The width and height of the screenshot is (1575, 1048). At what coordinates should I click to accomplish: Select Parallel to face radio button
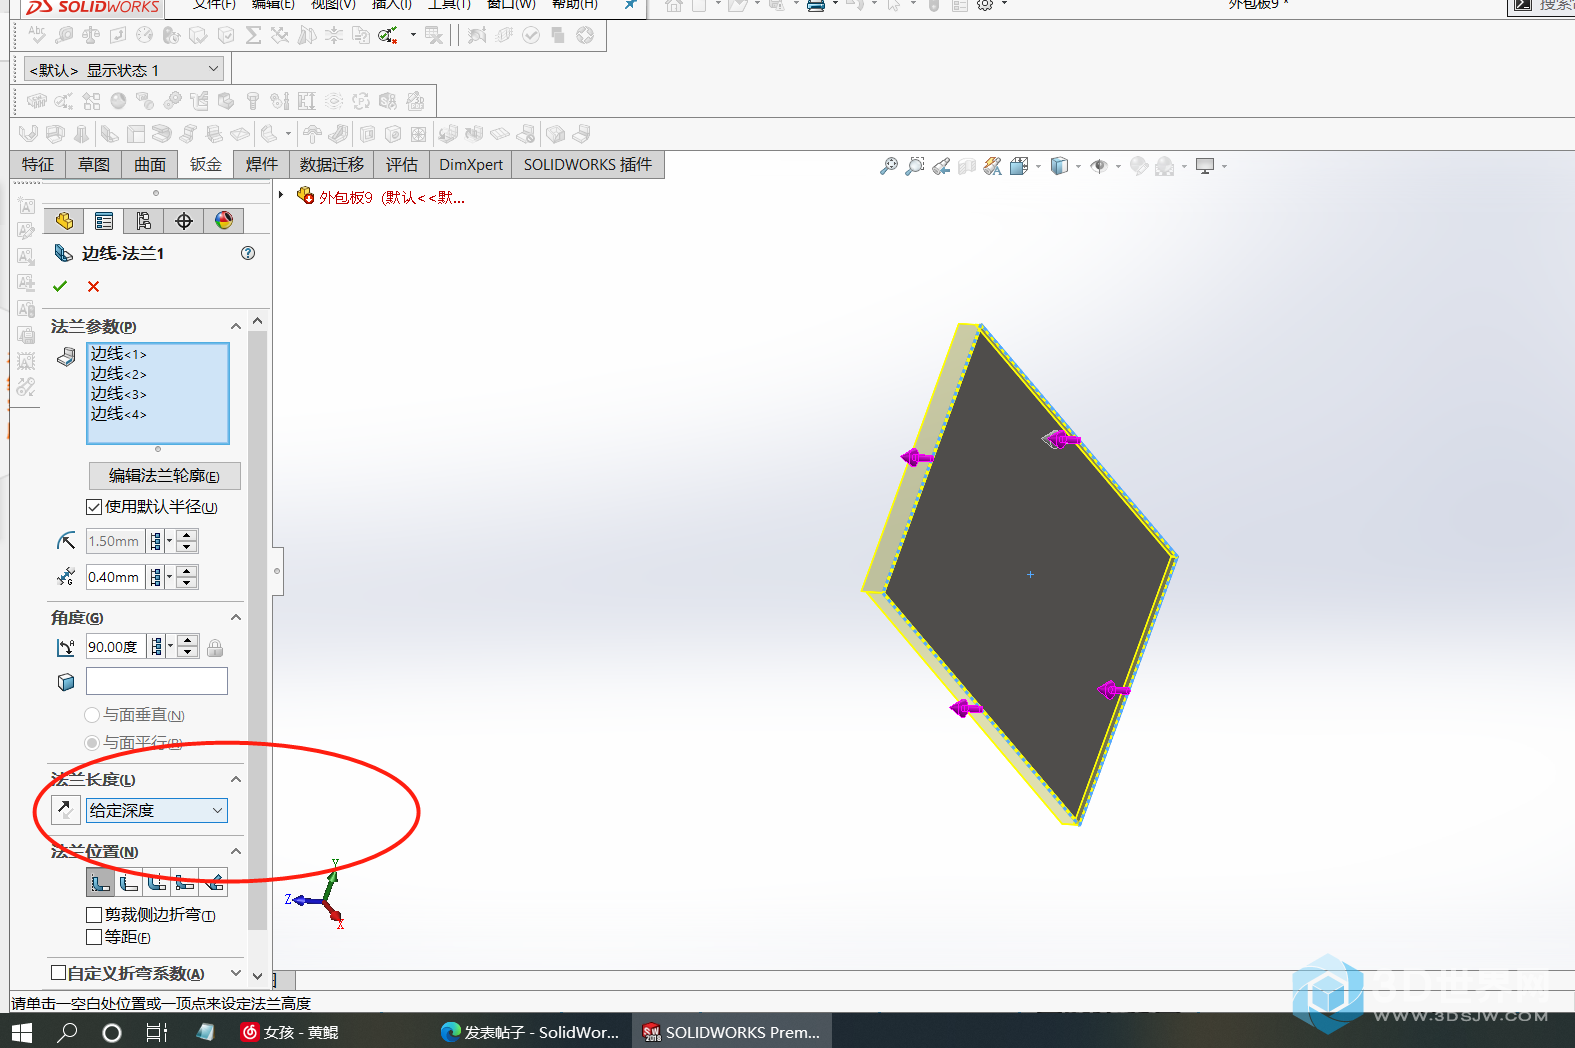point(92,743)
